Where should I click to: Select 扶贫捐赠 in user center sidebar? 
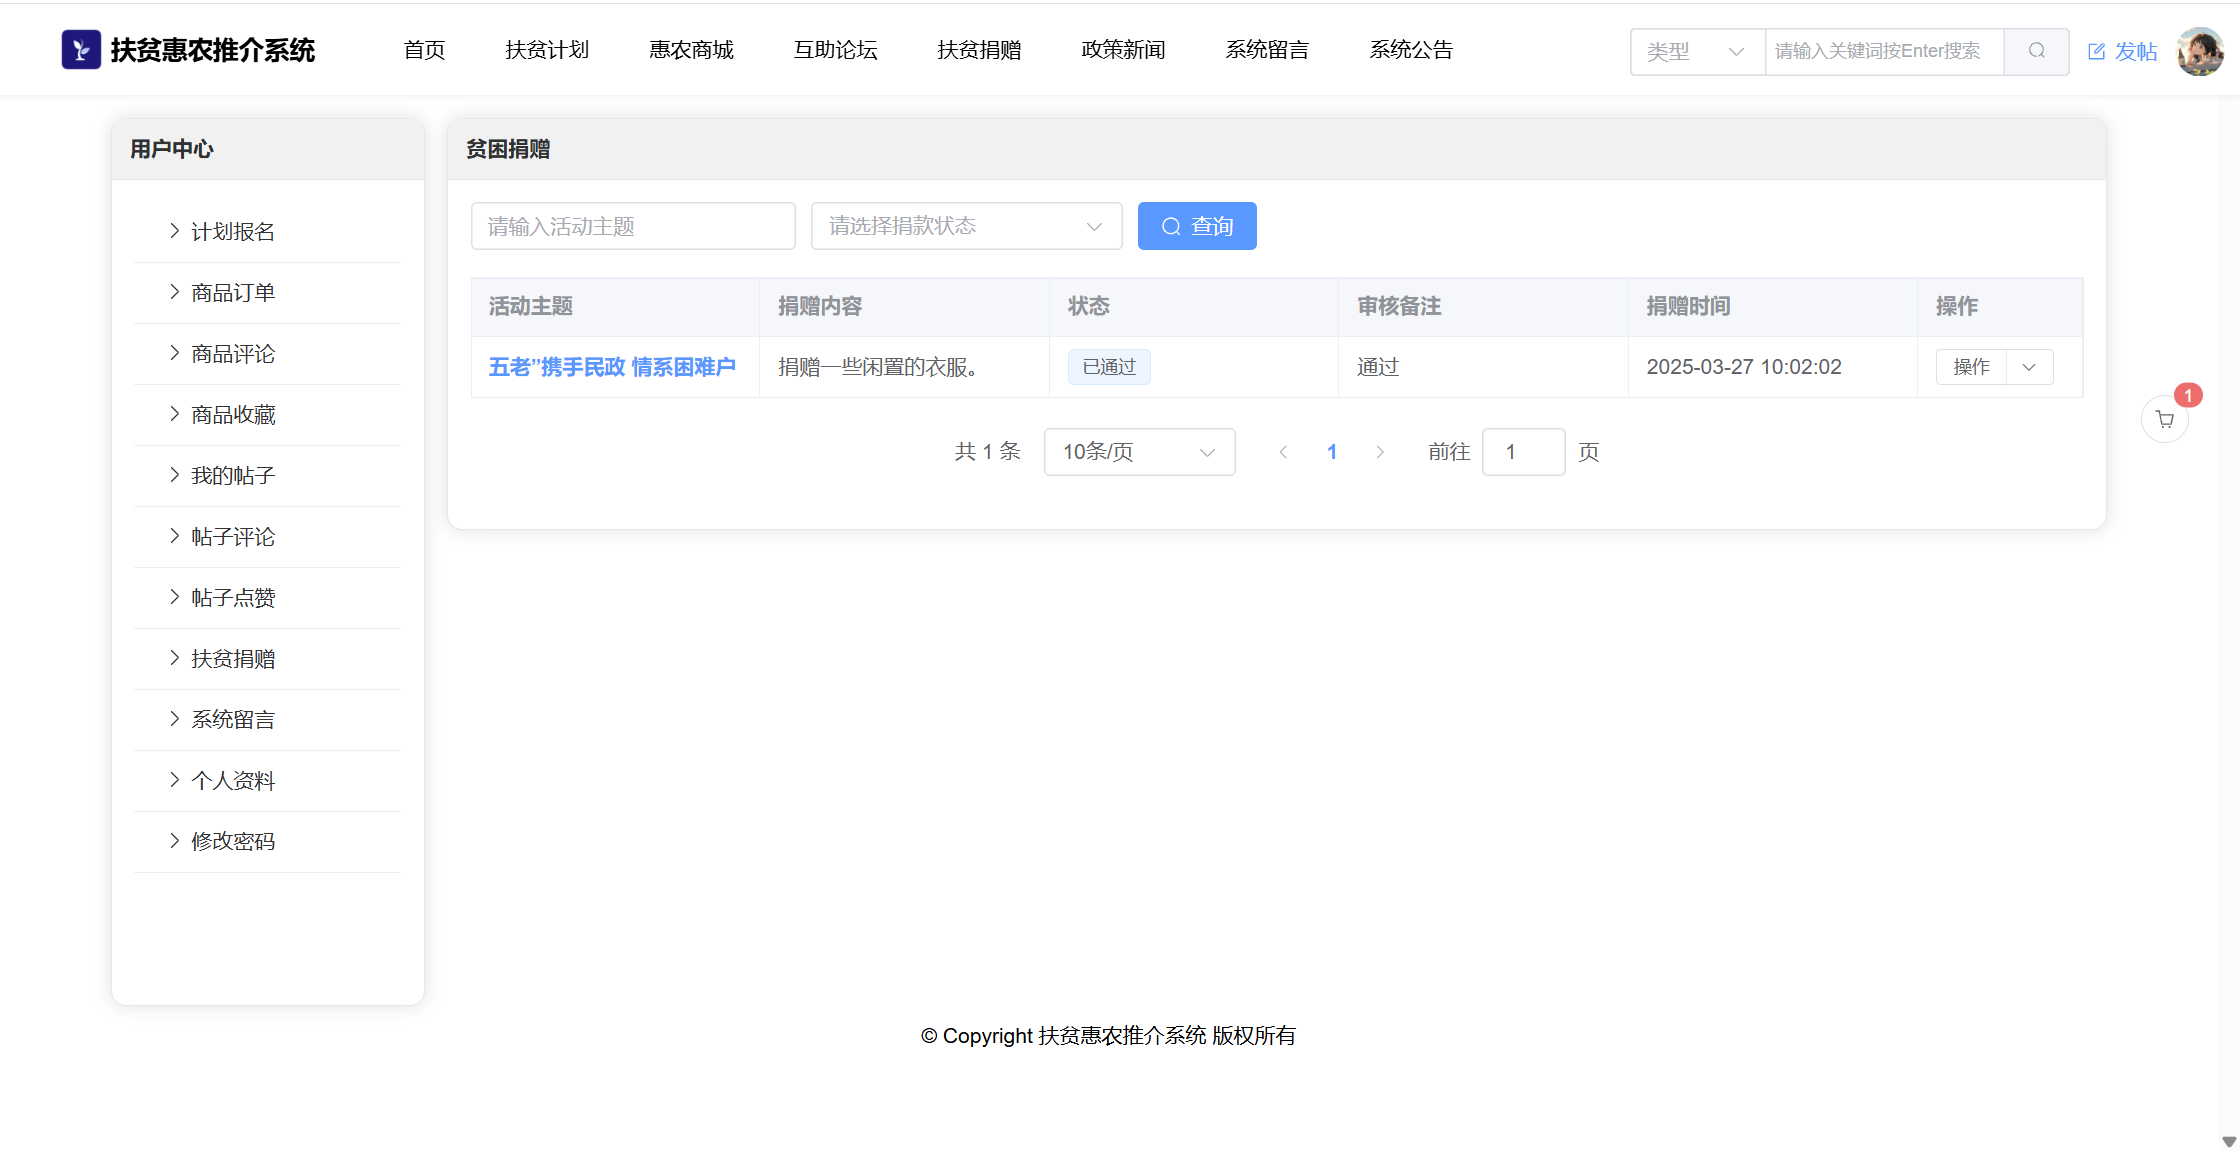(x=233, y=658)
